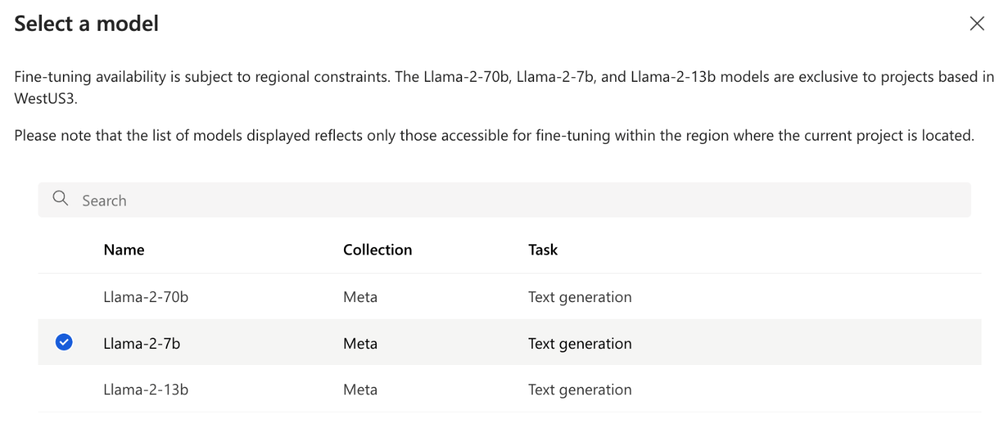Screen dimensions: 999x442
Task: Click Text generation in Llama-2-7b row
Action: (580, 343)
